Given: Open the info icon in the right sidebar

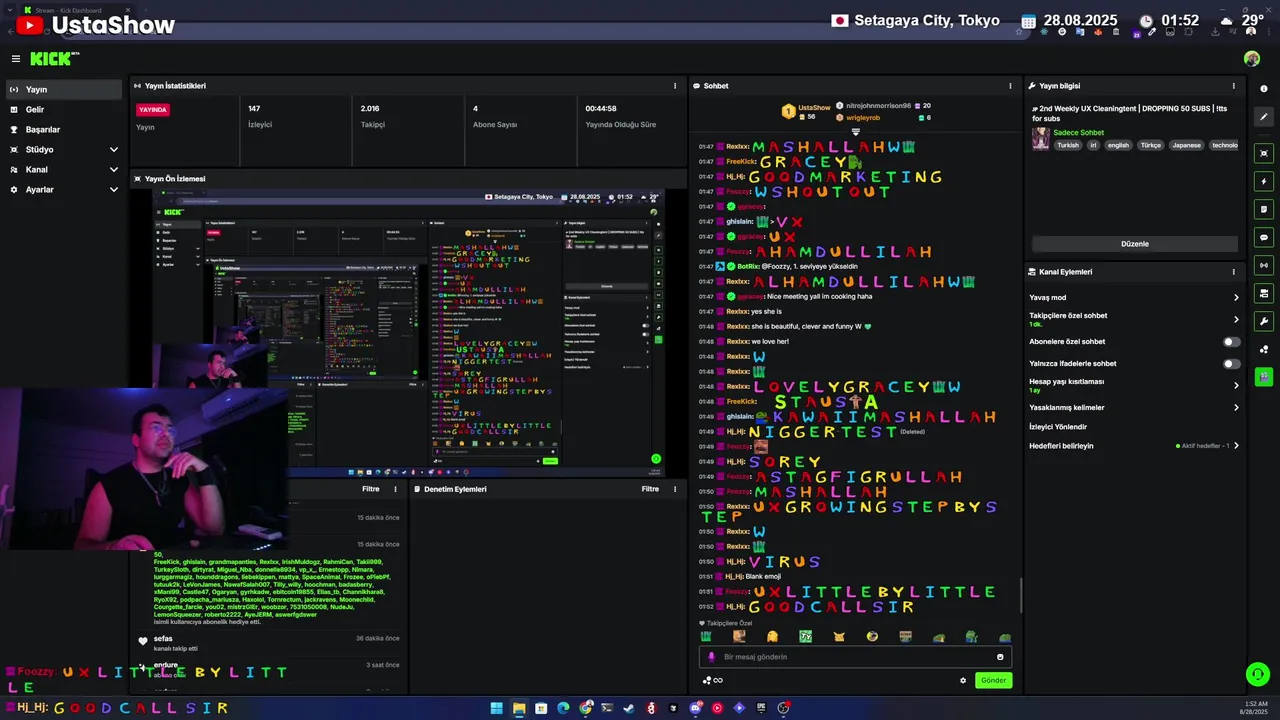Looking at the screenshot, I should pyautogui.click(x=1264, y=89).
